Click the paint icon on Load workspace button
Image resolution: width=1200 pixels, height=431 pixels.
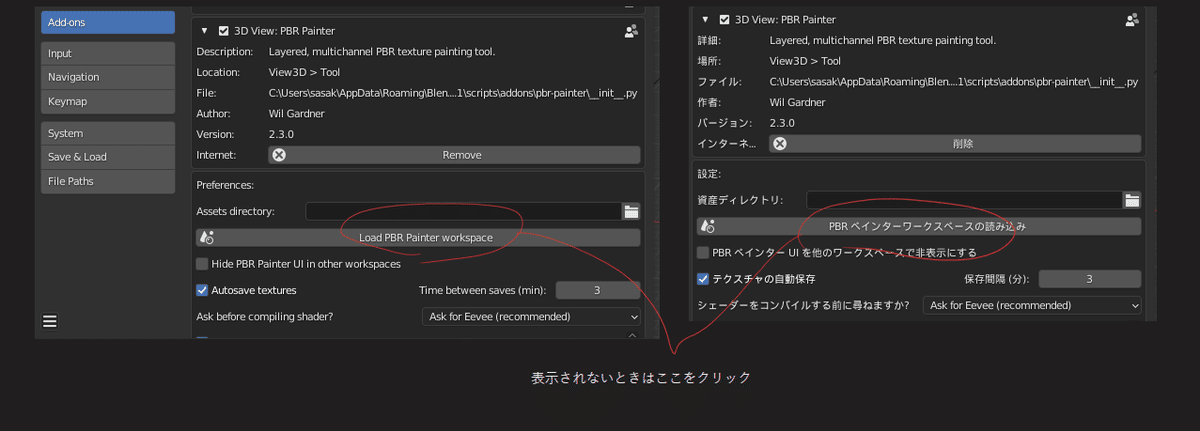(207, 237)
